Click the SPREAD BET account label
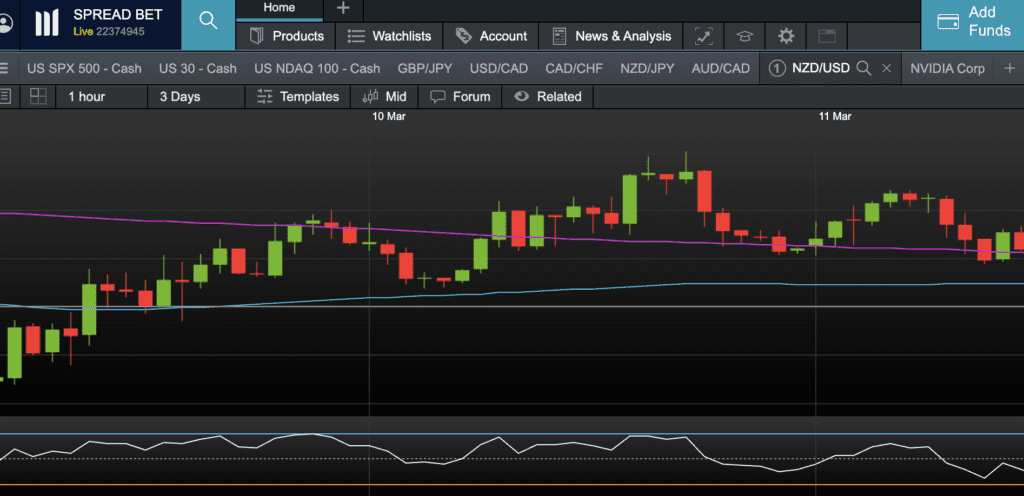 pyautogui.click(x=118, y=14)
